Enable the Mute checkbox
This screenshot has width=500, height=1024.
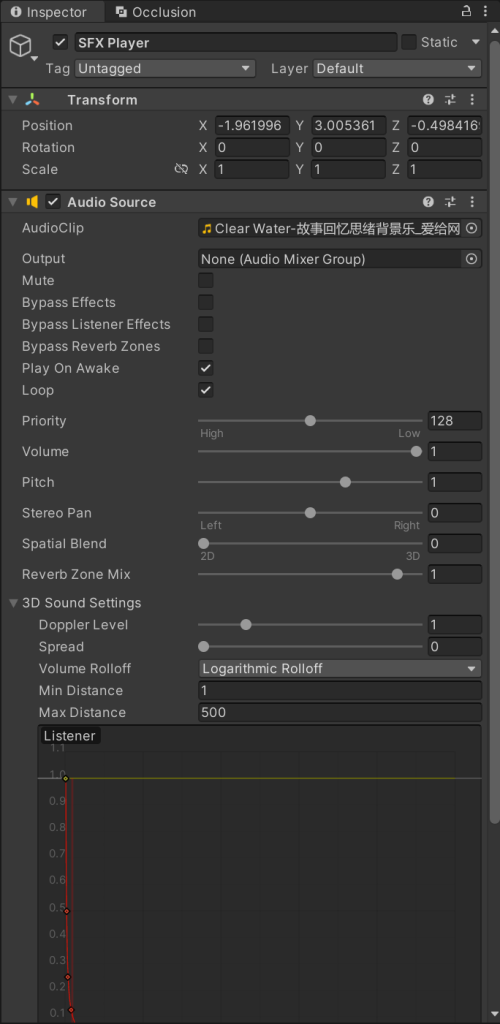206,281
